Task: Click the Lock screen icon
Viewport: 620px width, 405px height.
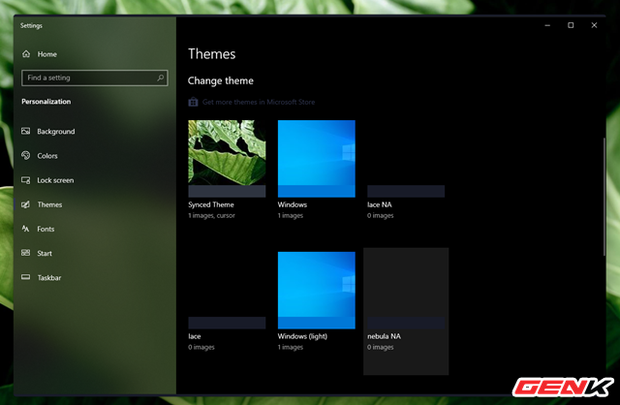Action: [26, 180]
